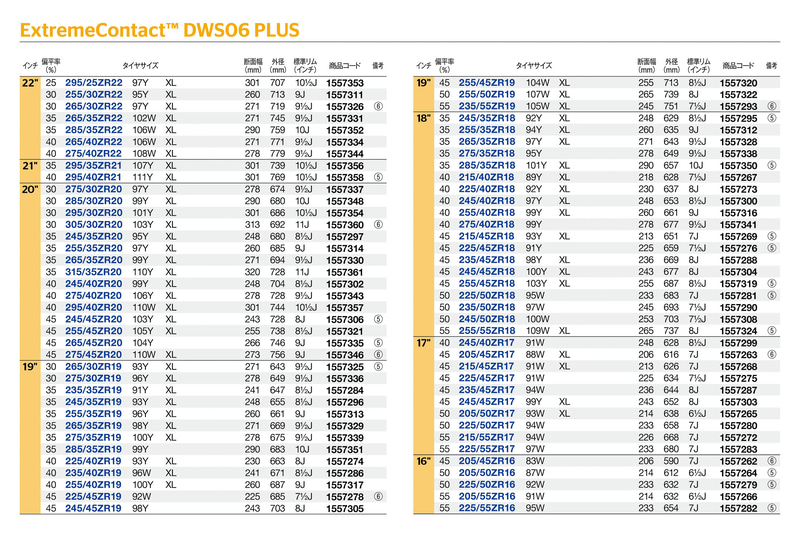
Task: Click tire size 235/55ZR19
Action: (x=487, y=106)
